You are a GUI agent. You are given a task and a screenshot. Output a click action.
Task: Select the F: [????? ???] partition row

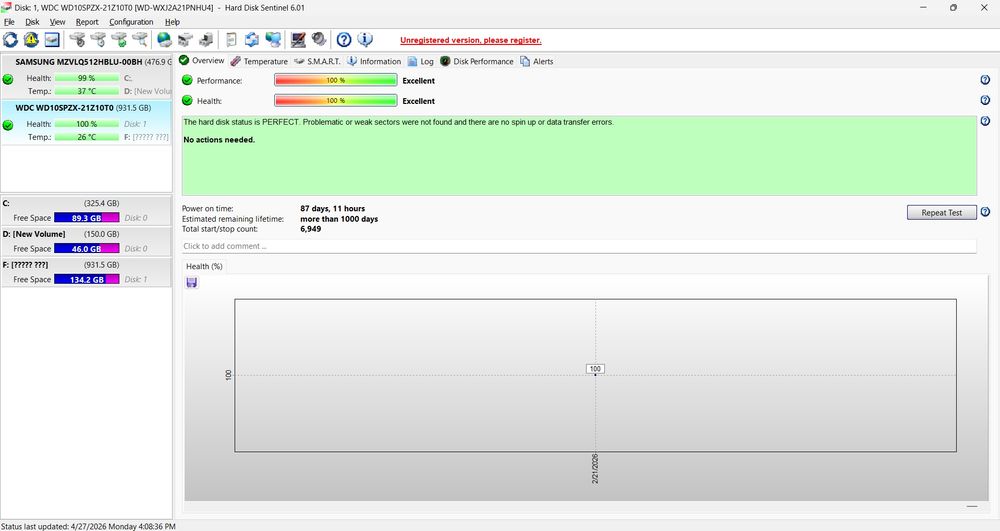pos(86,272)
